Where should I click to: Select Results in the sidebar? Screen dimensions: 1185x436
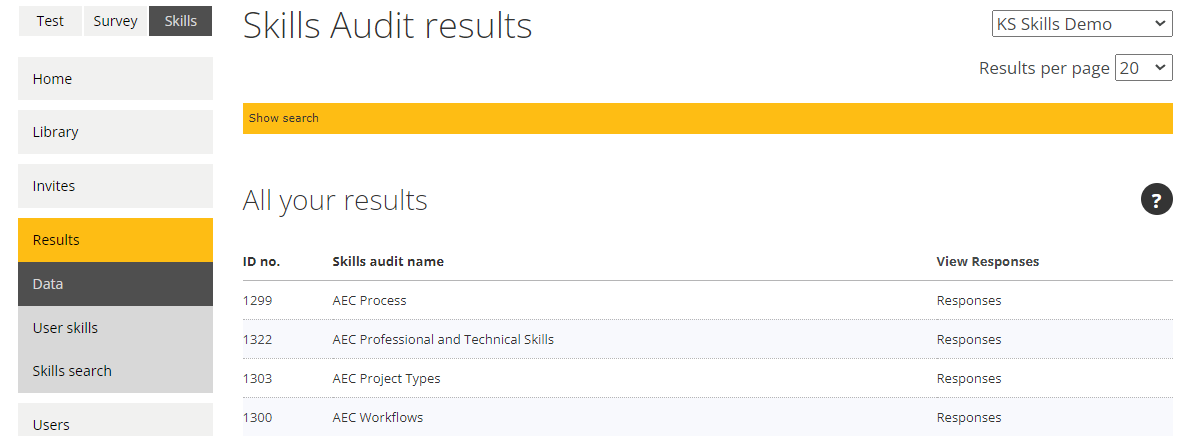[116, 240]
